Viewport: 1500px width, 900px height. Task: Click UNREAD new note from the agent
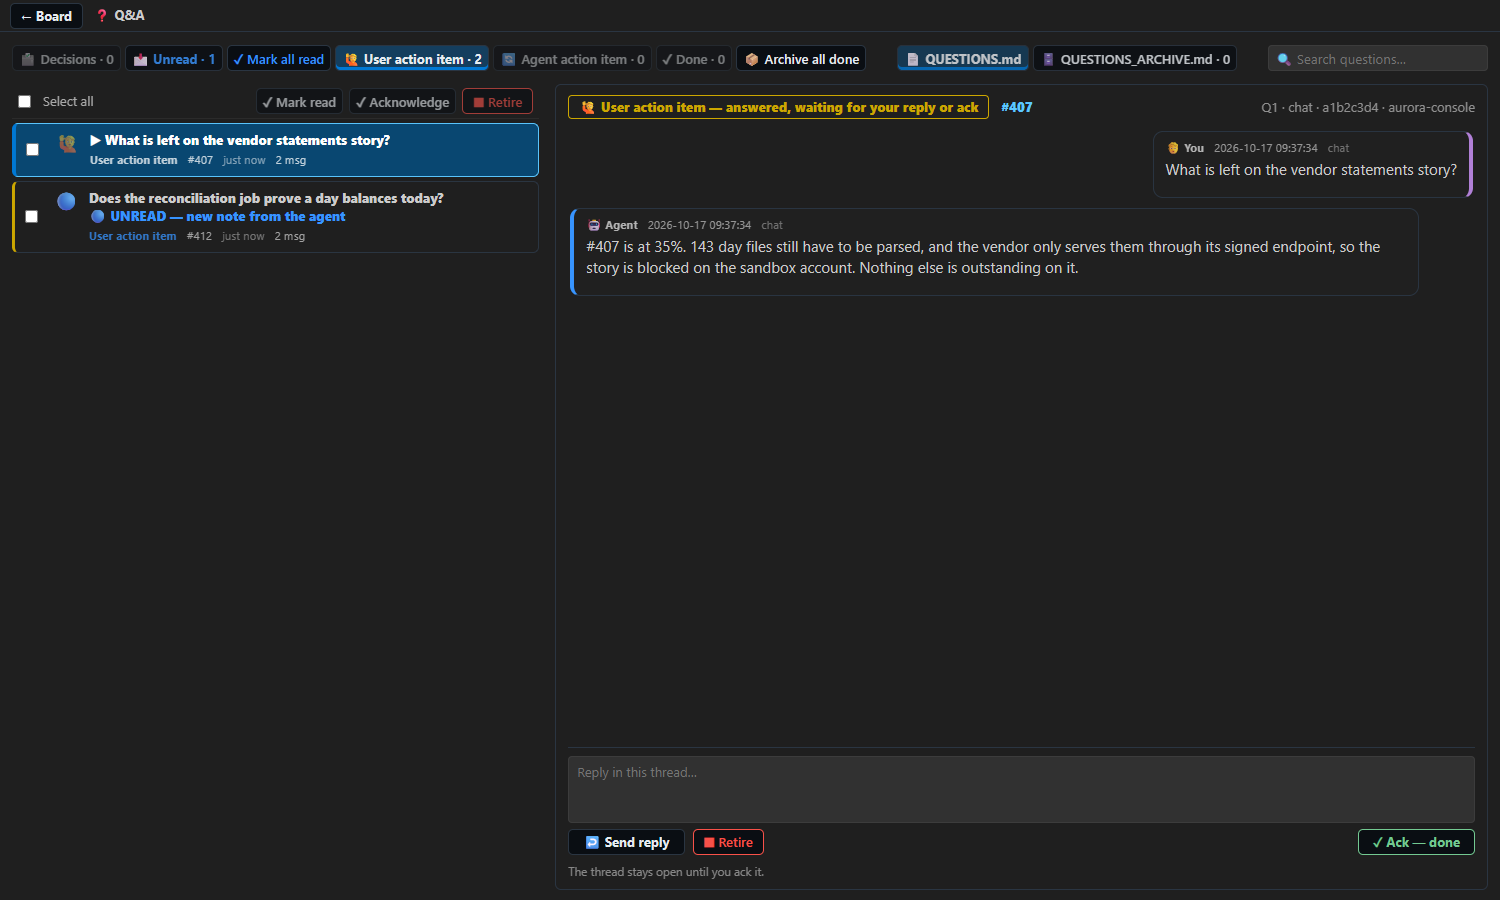click(227, 216)
